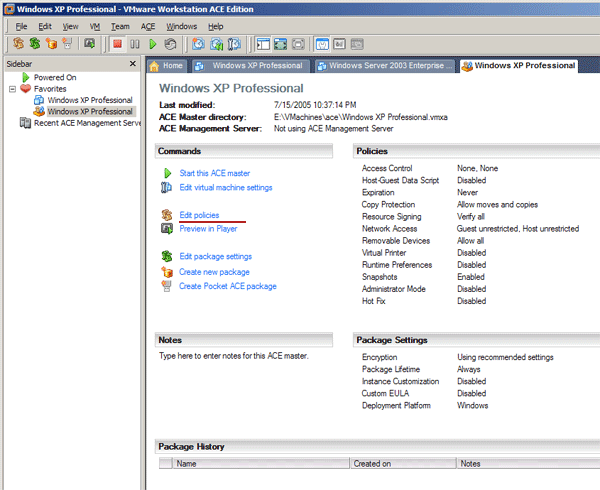The image size is (600, 490).
Task: Open the Edit menu
Action: (45, 26)
